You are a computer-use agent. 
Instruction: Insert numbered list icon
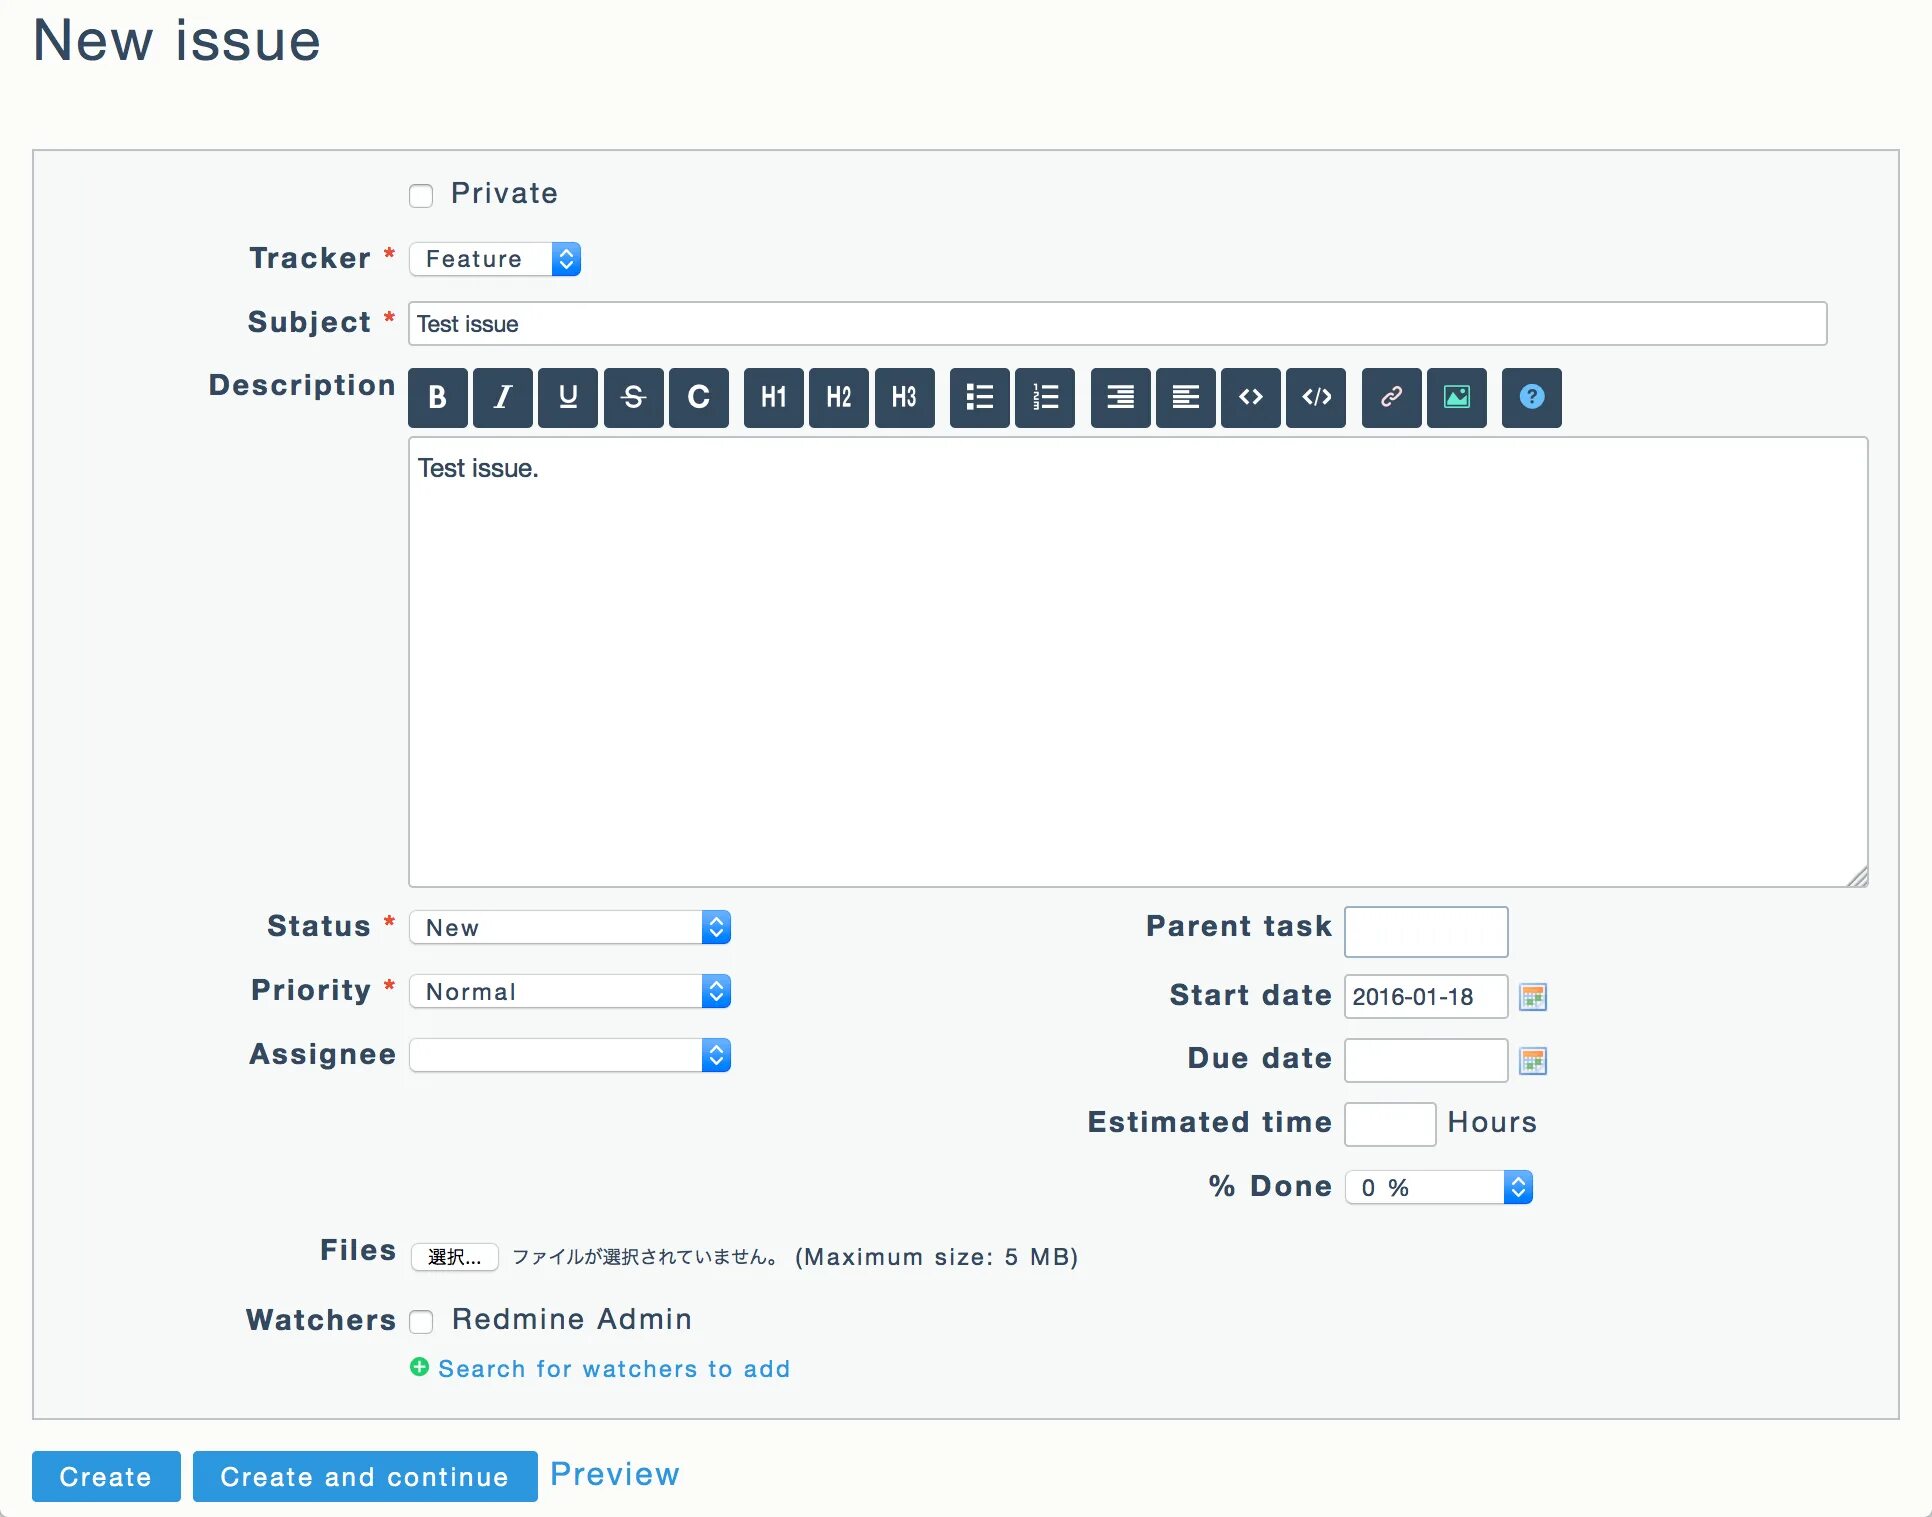[1044, 397]
